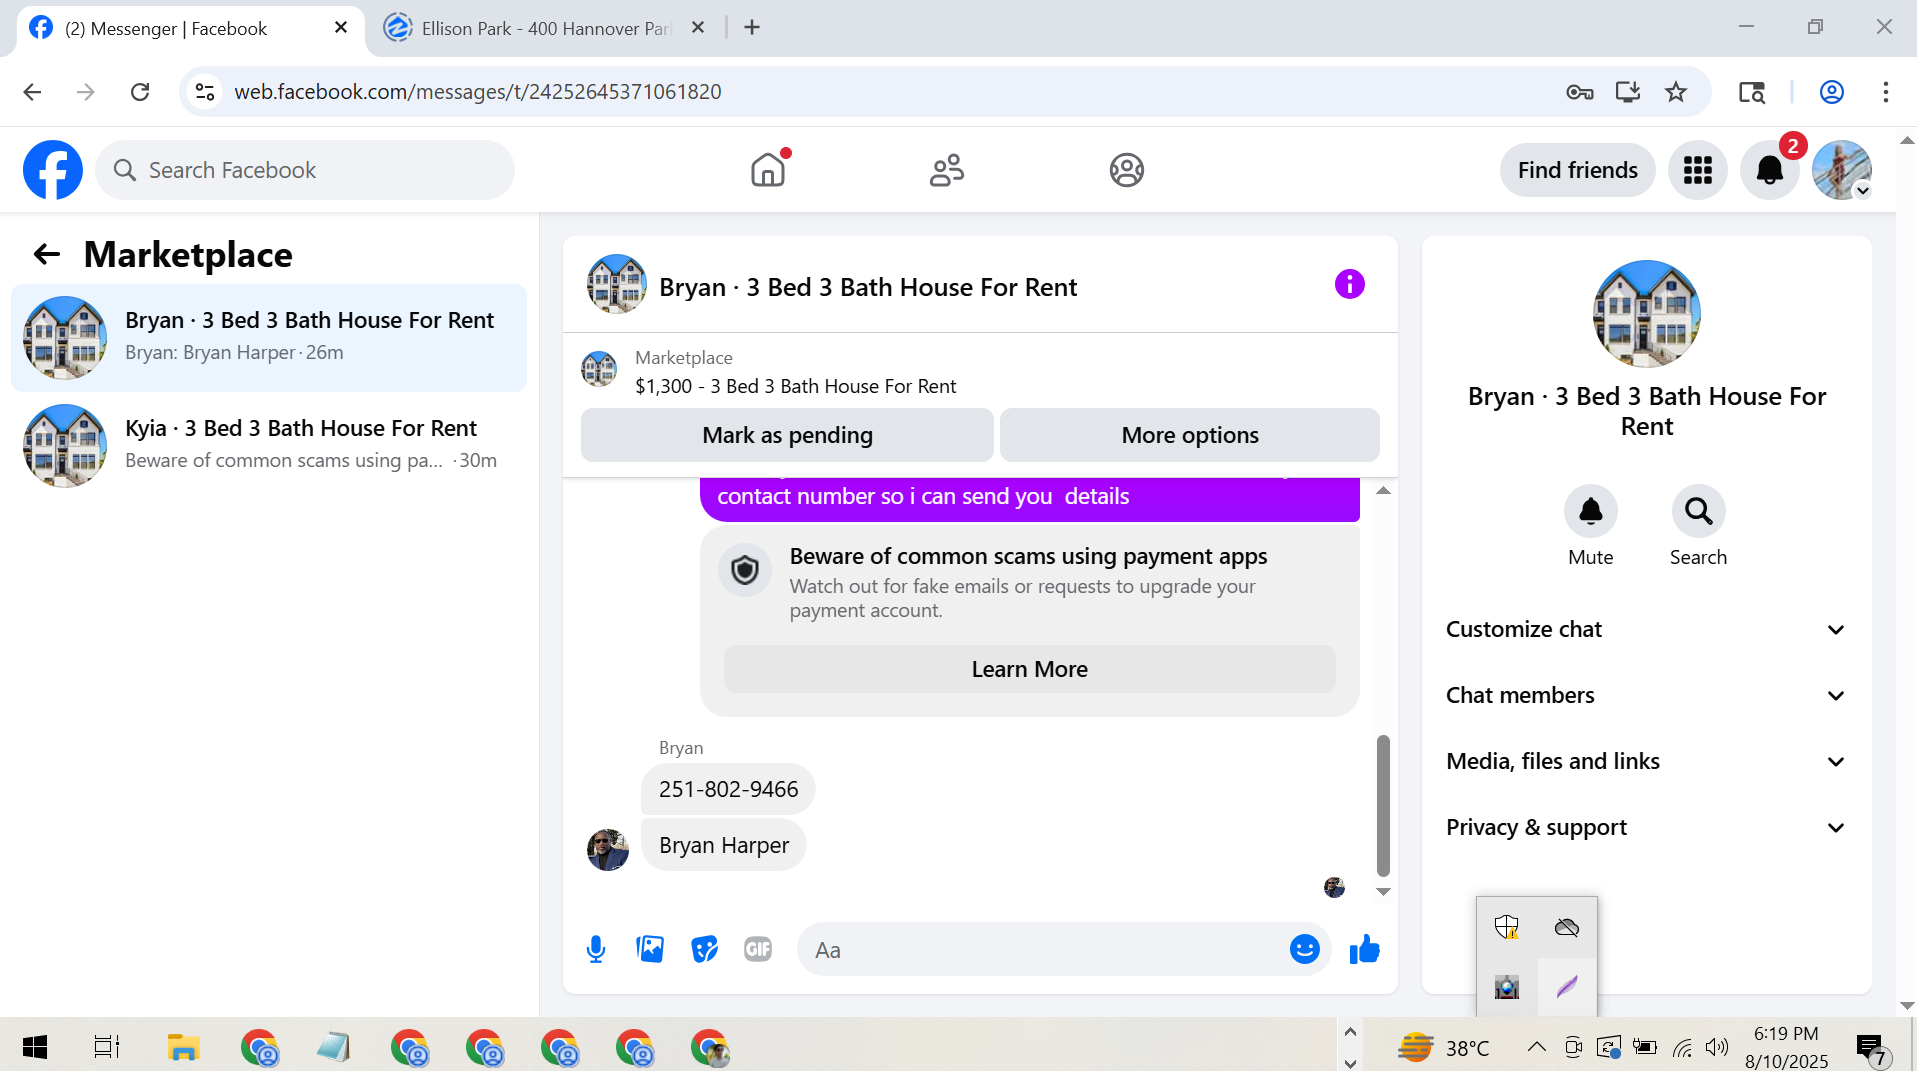The width and height of the screenshot is (1917, 1071).
Task: Click More options button
Action: (1190, 435)
